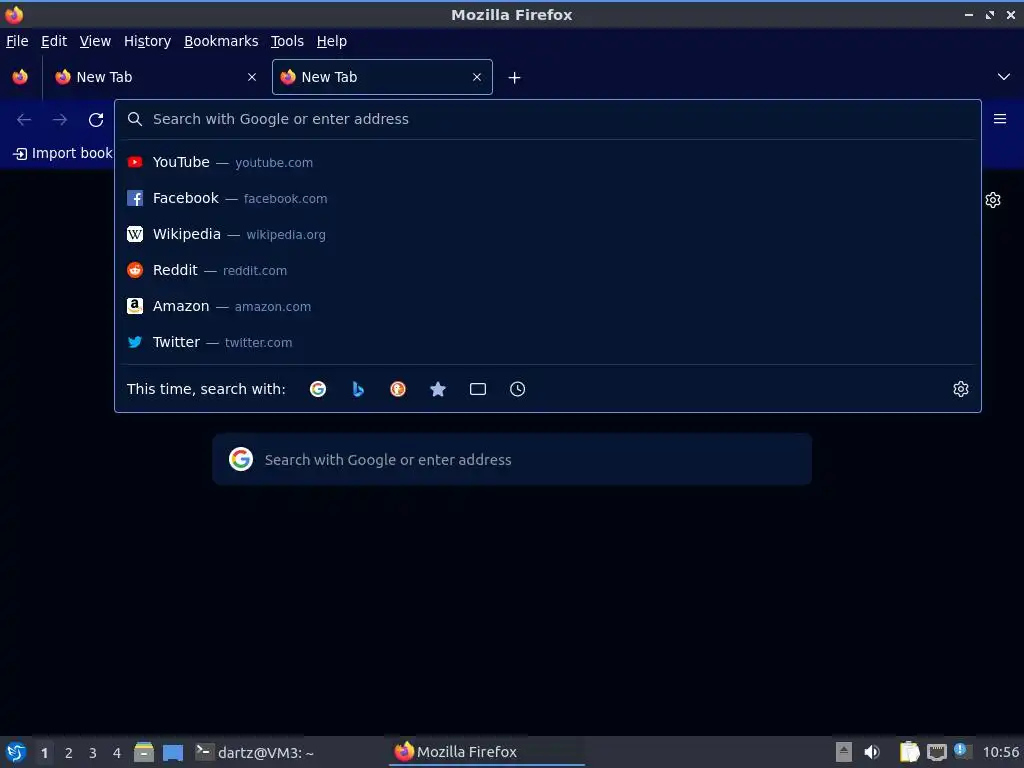The height and width of the screenshot is (768, 1024).
Task: Open the Edit menu
Action: pyautogui.click(x=54, y=41)
